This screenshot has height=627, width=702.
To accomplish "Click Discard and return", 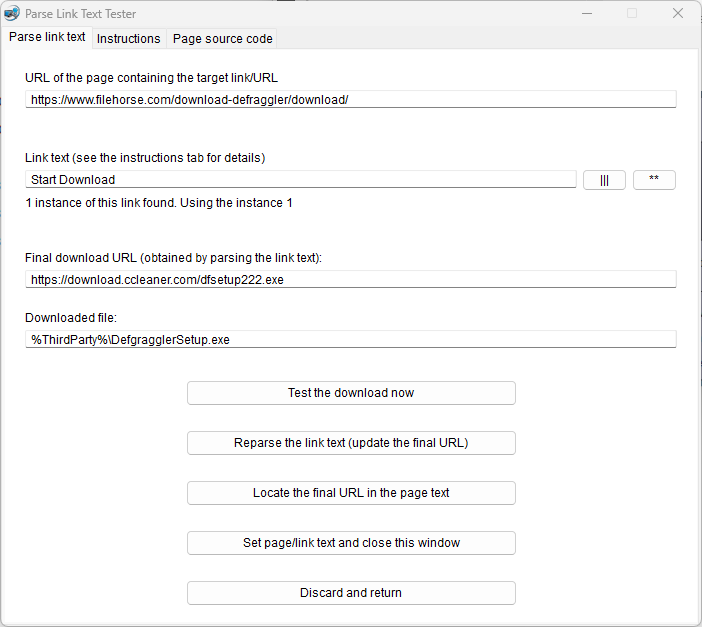I will [351, 593].
